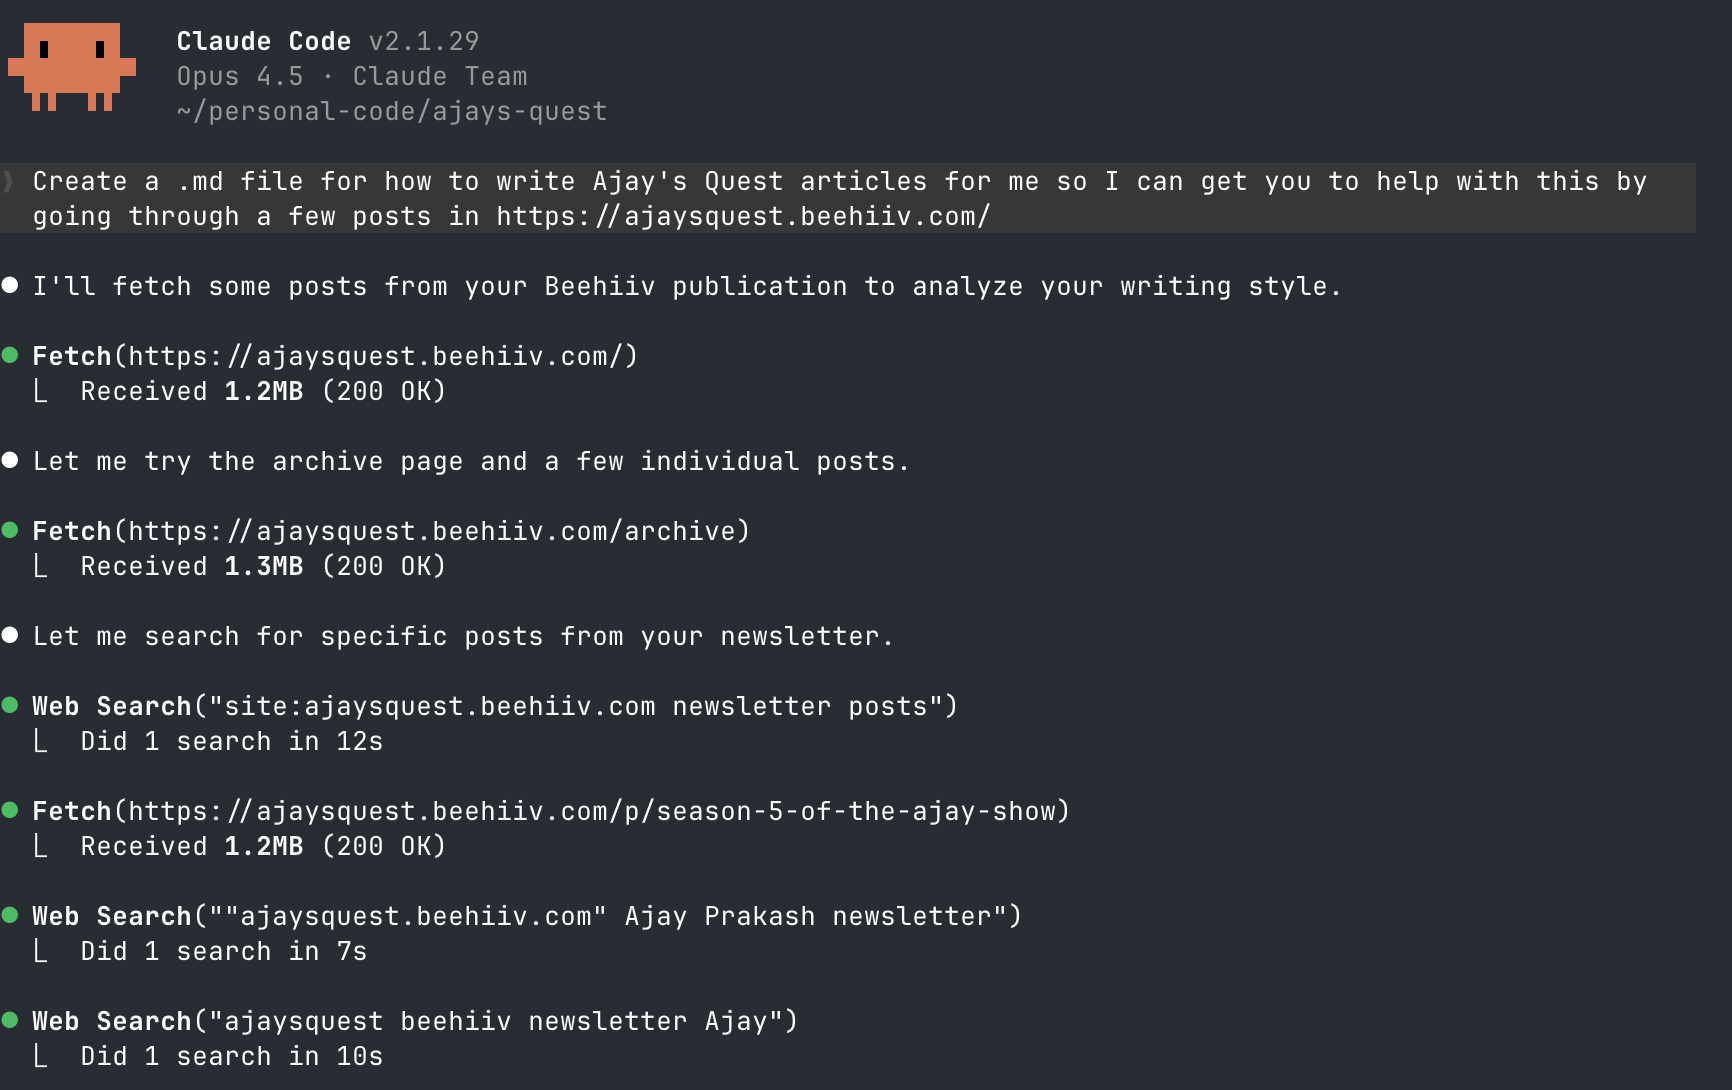Click the white bullet before "Let me search for specific posts"
This screenshot has width=1732, height=1090.
10,636
